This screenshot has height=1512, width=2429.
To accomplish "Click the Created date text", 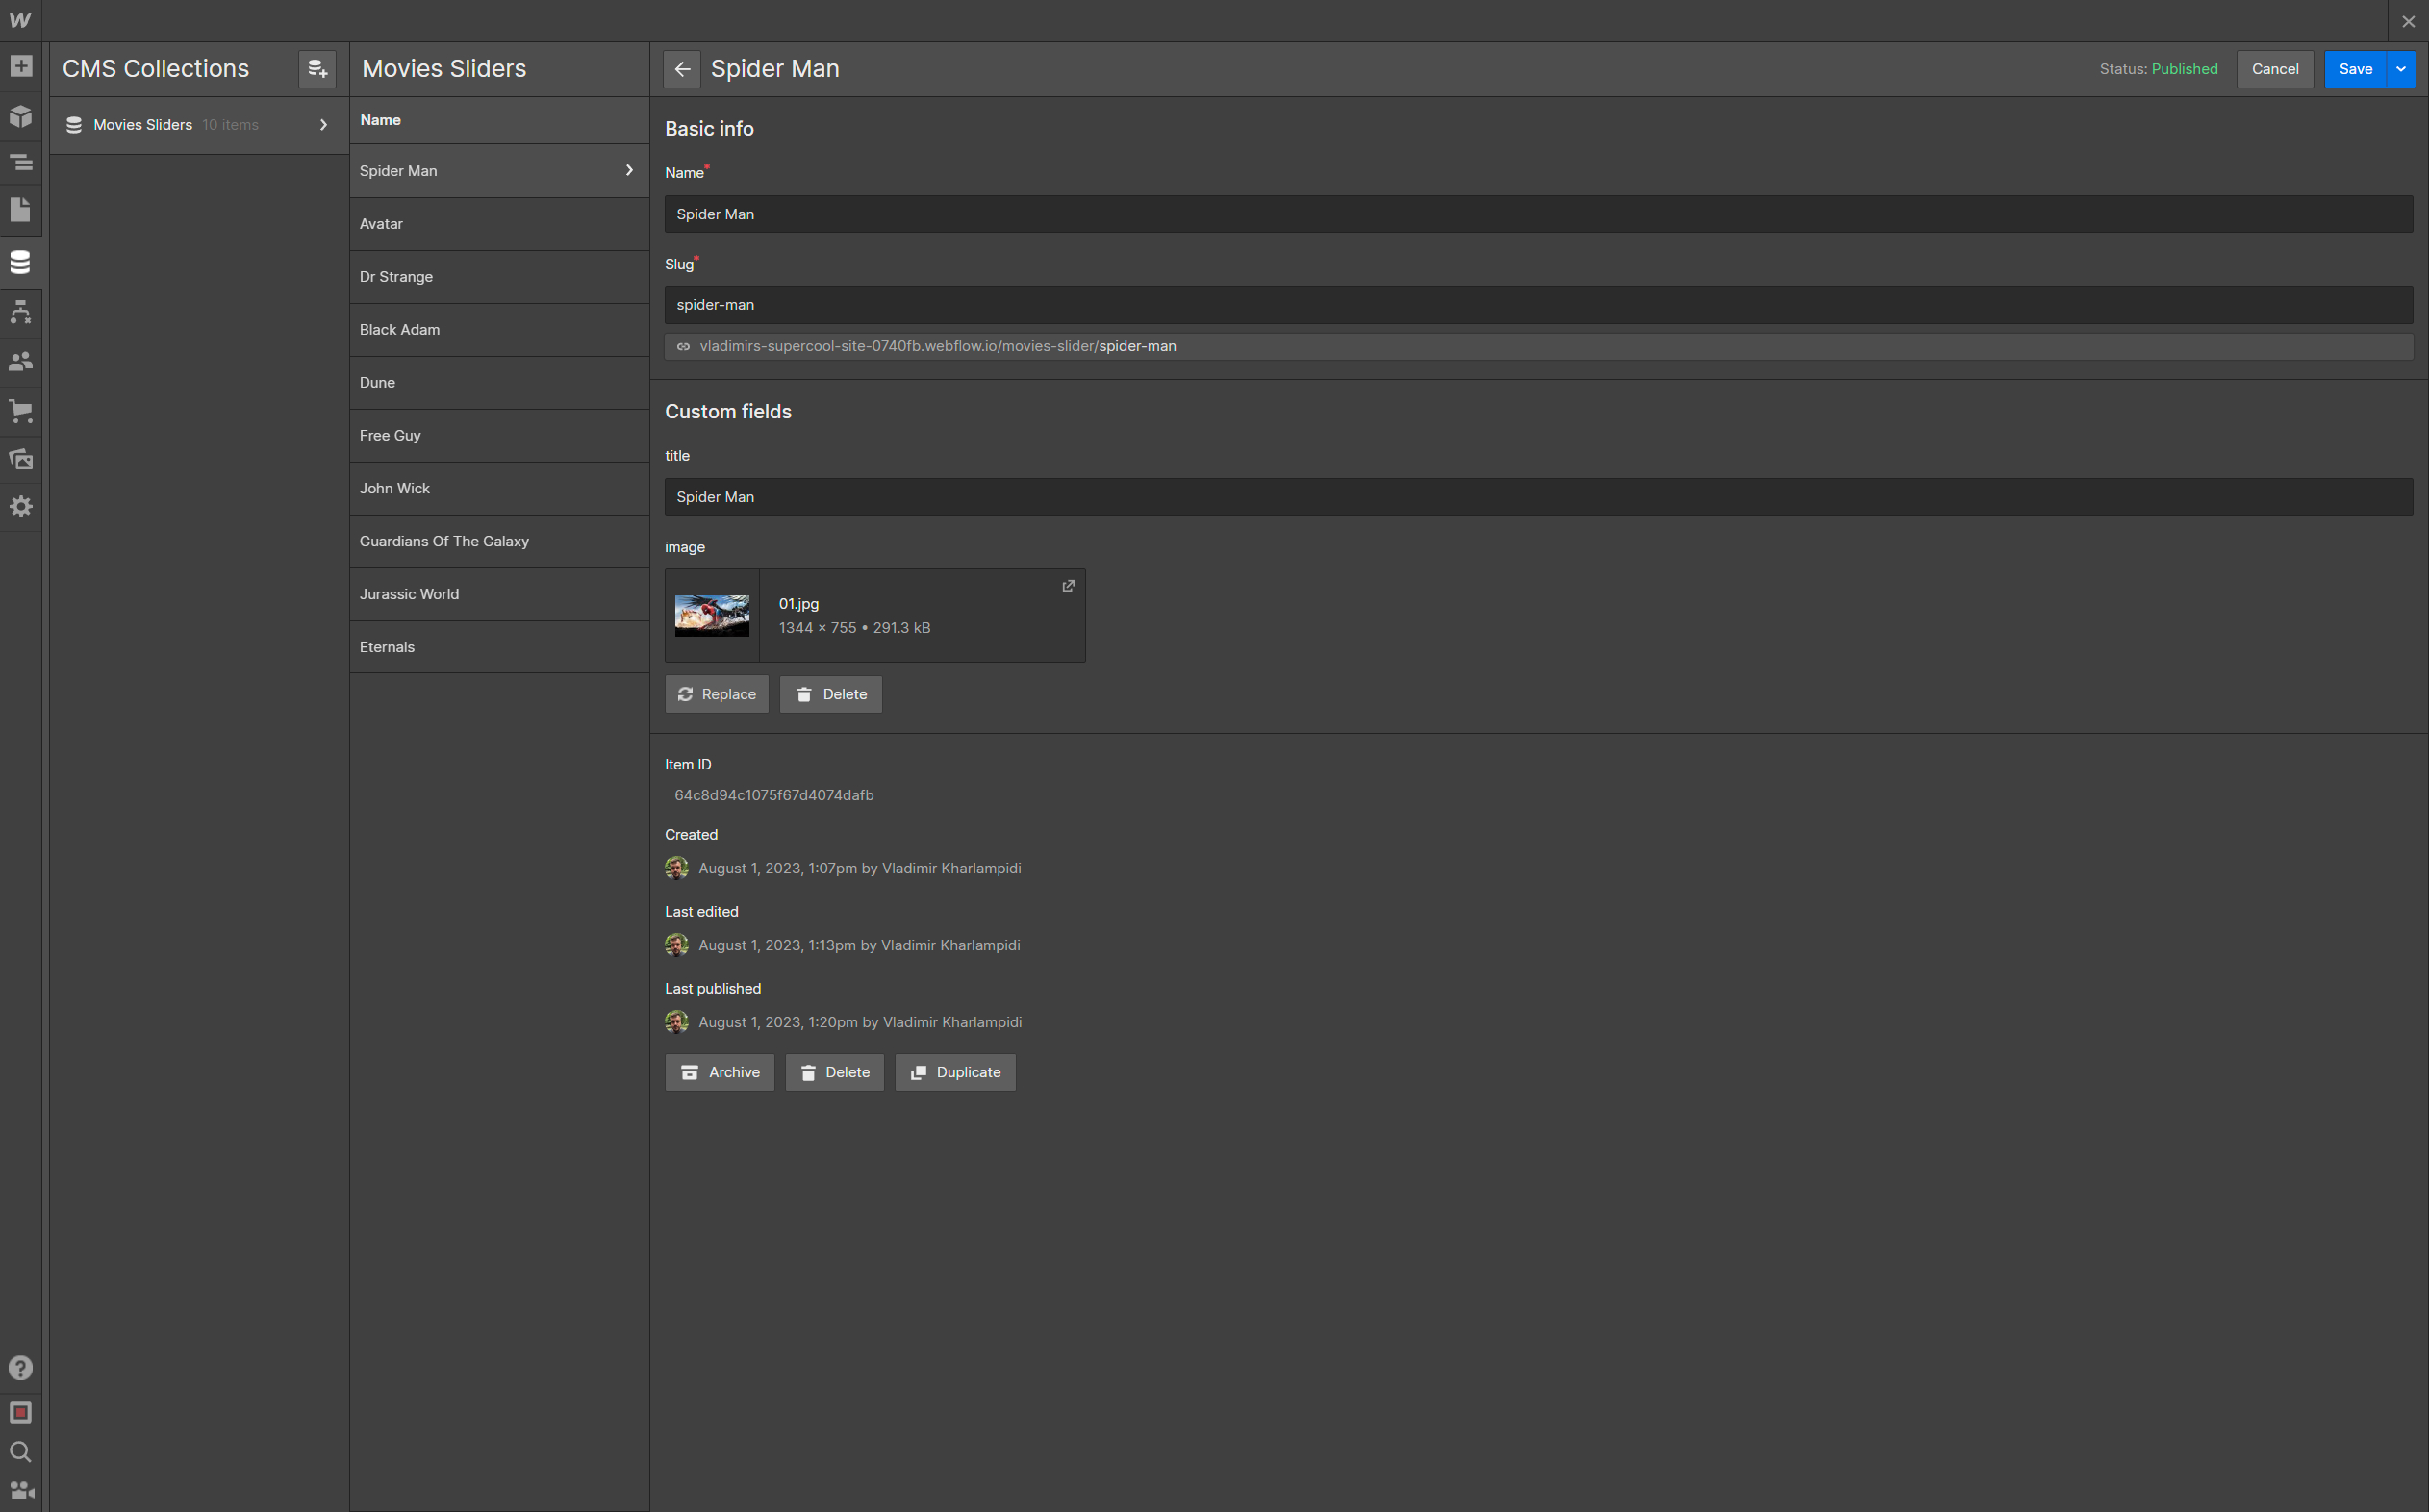I will (x=859, y=868).
